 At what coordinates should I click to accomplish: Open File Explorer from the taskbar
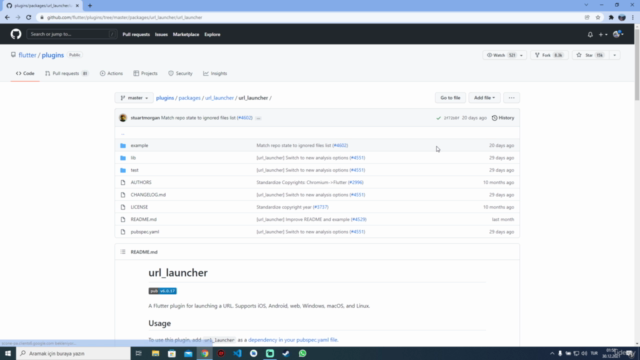pos(156,353)
